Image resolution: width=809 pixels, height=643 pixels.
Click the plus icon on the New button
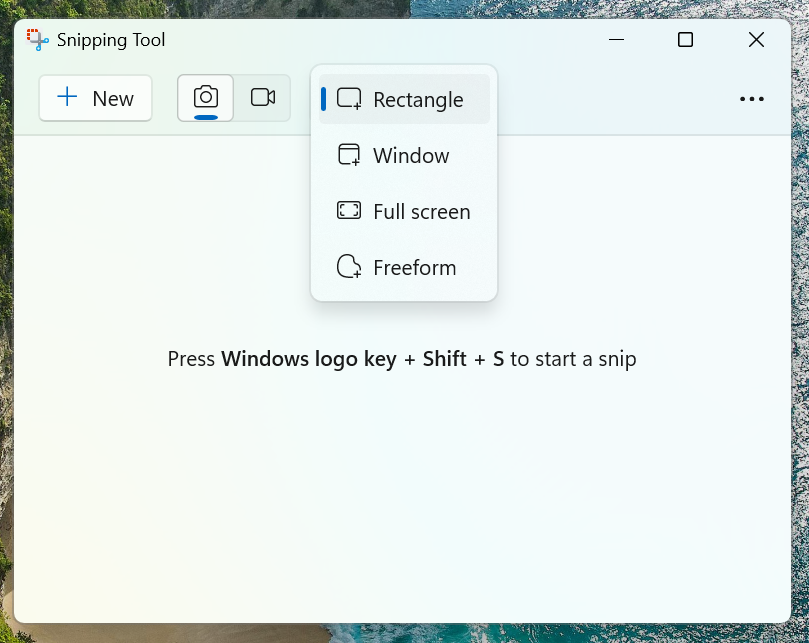tap(67, 97)
